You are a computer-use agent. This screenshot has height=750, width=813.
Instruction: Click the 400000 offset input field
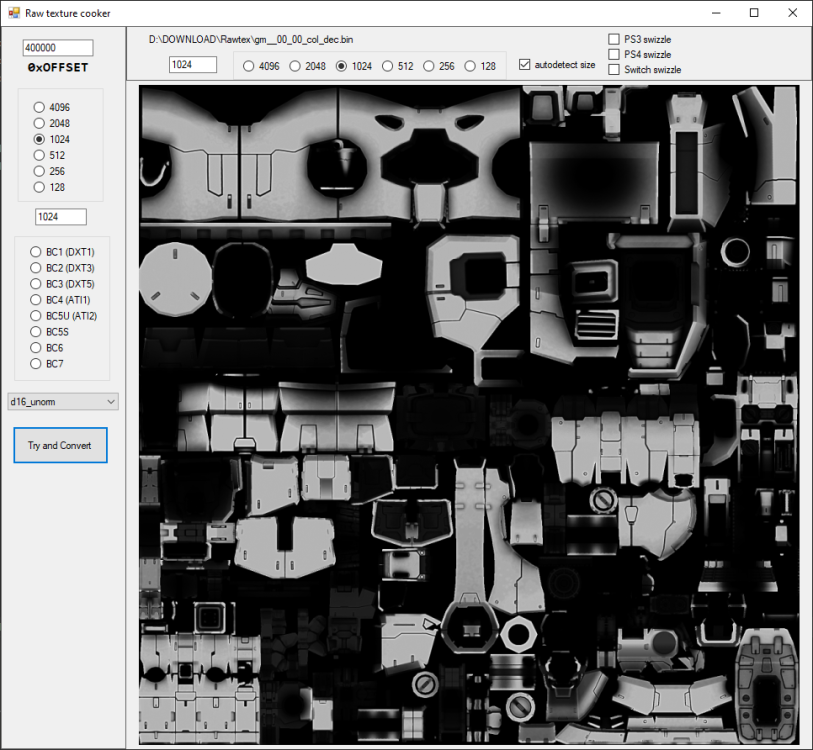(57, 48)
